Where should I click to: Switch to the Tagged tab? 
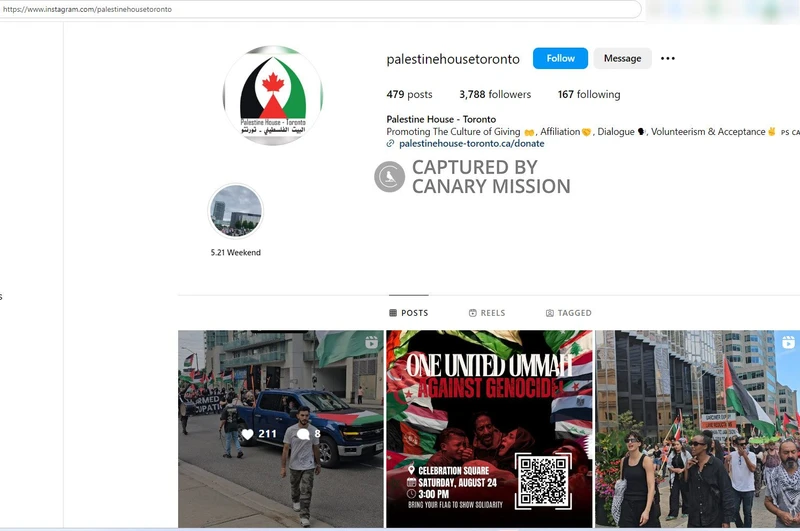click(568, 313)
